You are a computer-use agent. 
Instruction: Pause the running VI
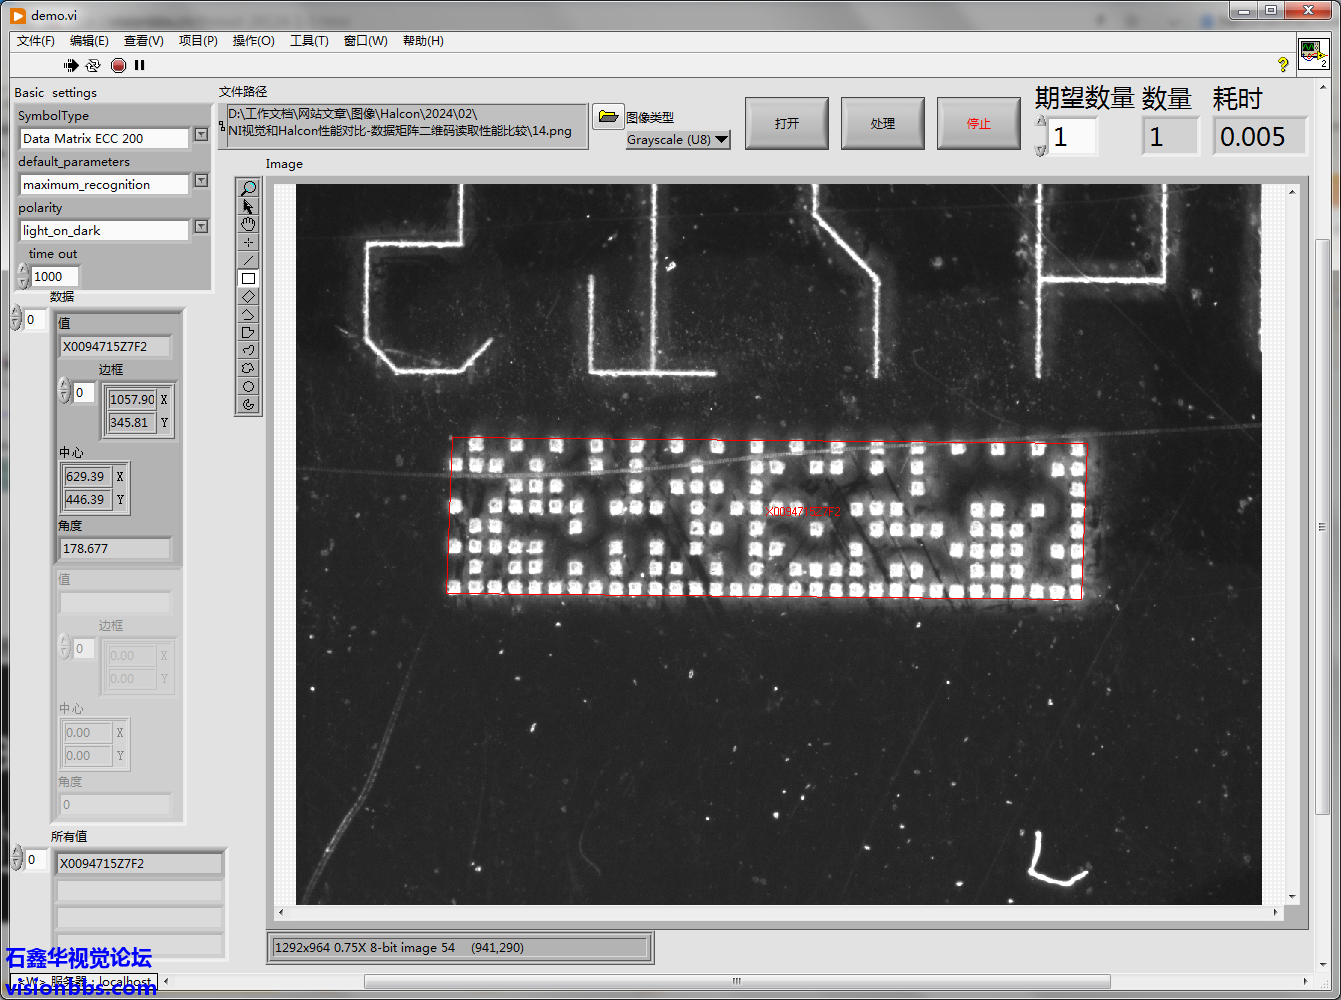click(140, 65)
